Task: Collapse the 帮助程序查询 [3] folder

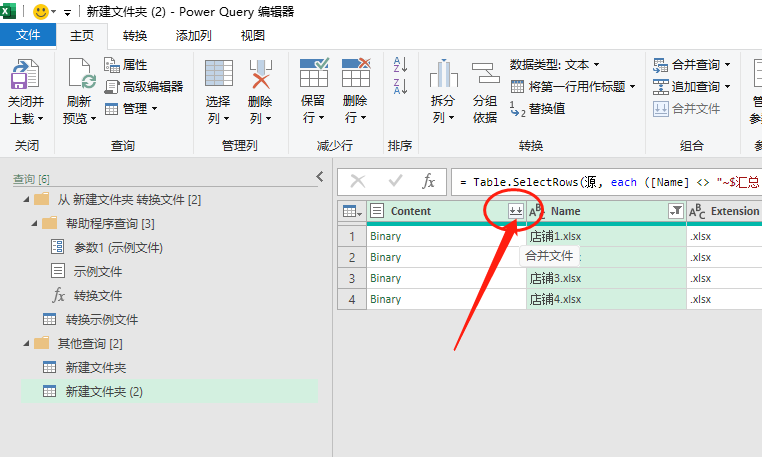Action: (x=35, y=224)
